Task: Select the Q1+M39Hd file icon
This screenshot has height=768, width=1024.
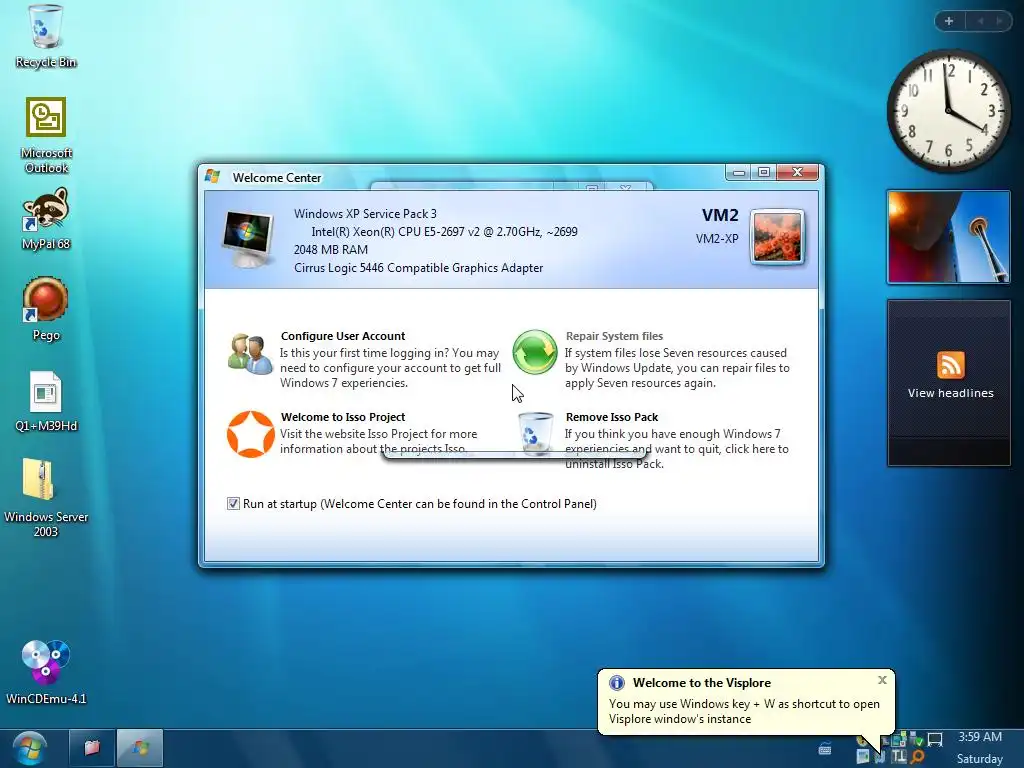Action: pos(46,402)
